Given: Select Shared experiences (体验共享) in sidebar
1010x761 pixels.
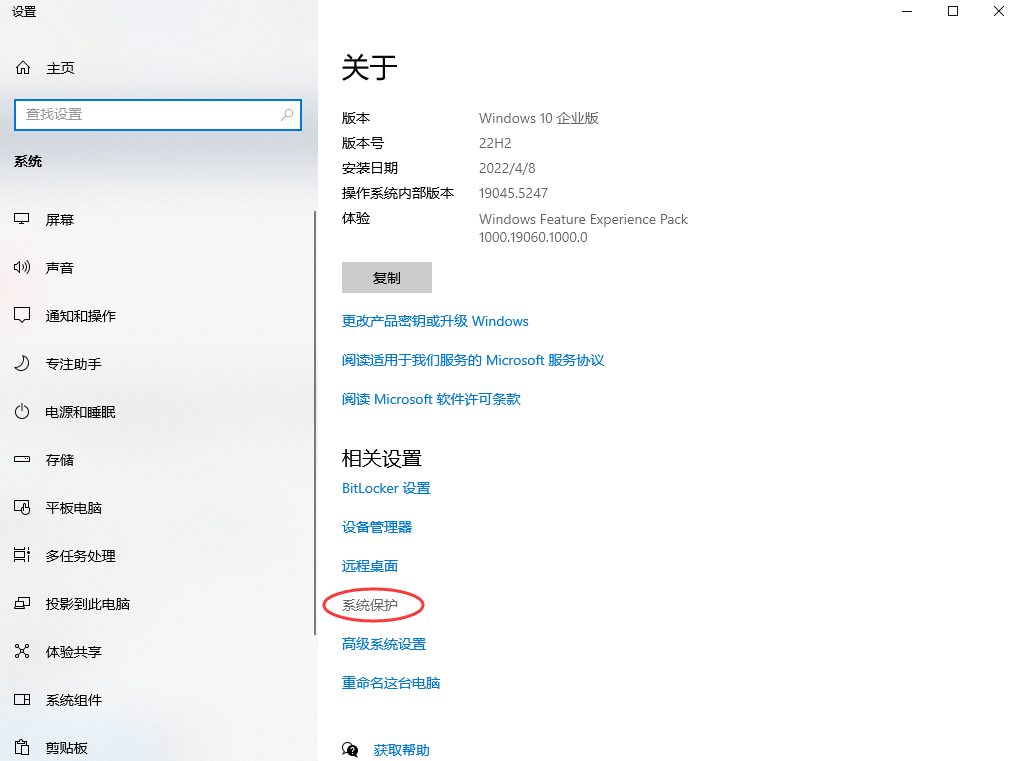Looking at the screenshot, I should pyautogui.click(x=73, y=652).
